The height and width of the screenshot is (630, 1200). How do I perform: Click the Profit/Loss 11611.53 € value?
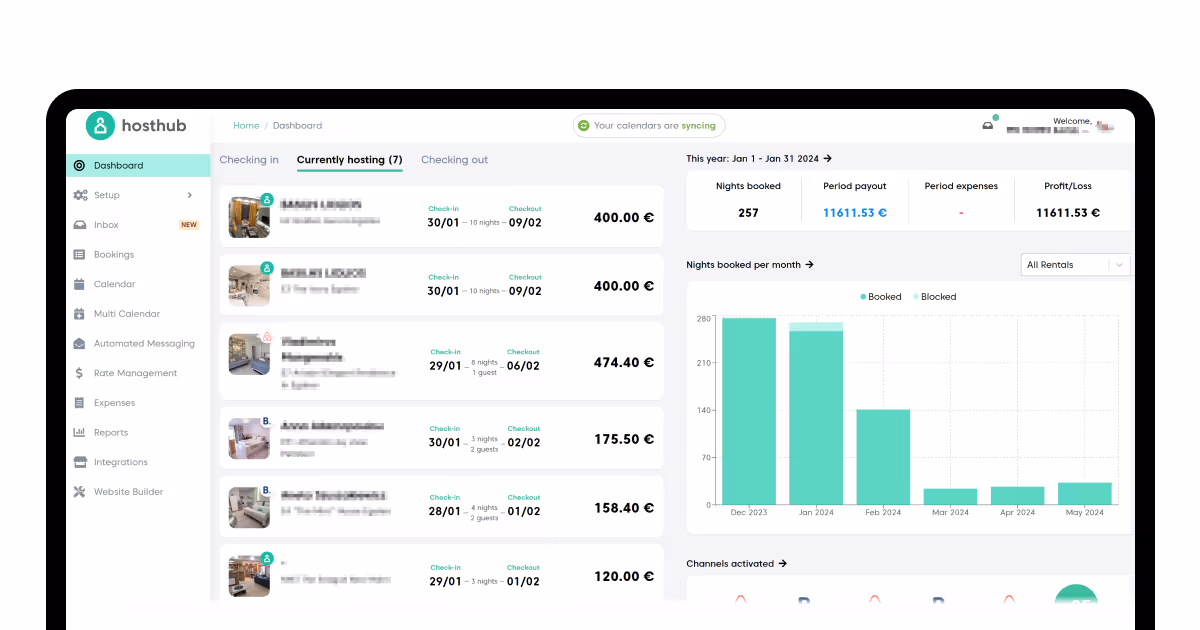(x=1068, y=213)
